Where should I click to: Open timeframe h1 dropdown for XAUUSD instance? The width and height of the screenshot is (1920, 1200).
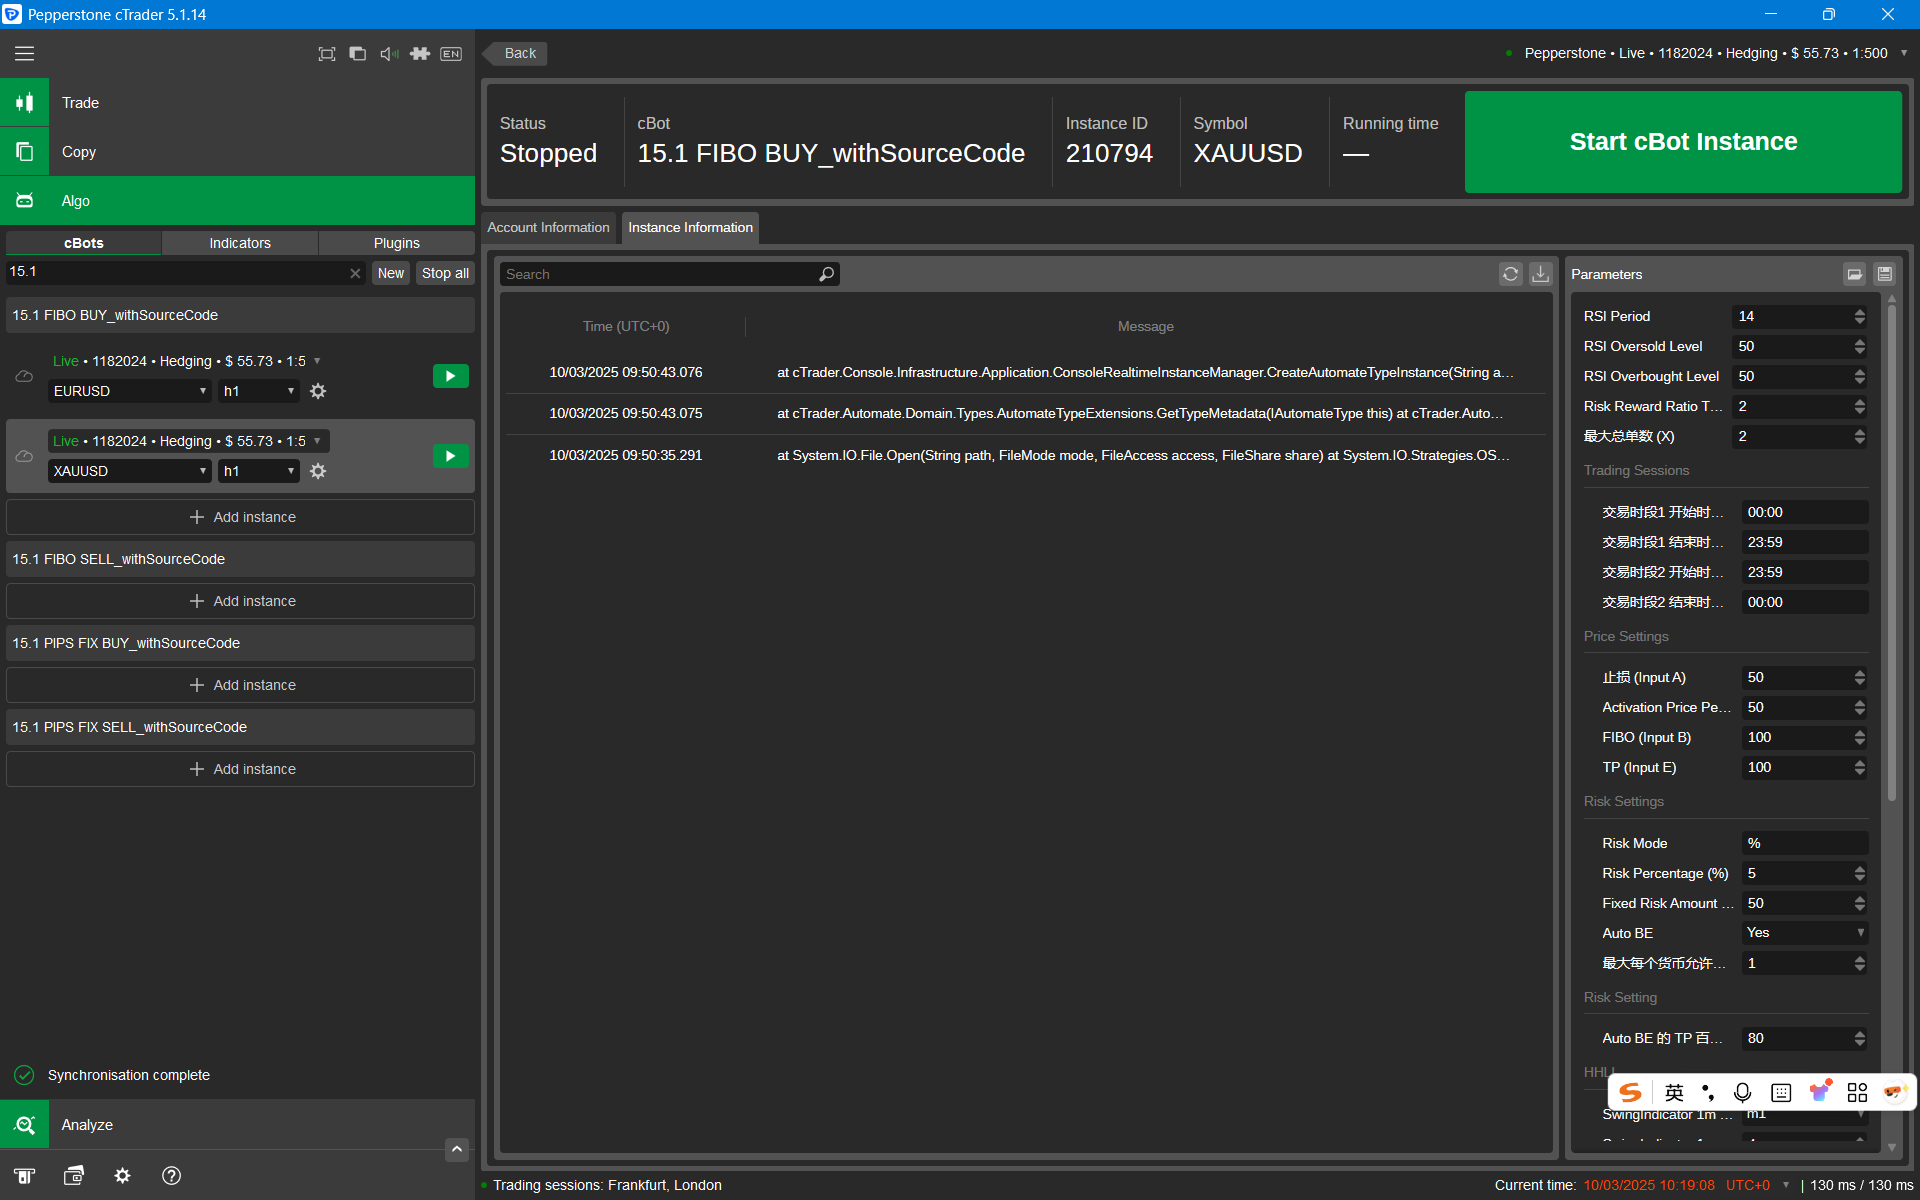259,471
